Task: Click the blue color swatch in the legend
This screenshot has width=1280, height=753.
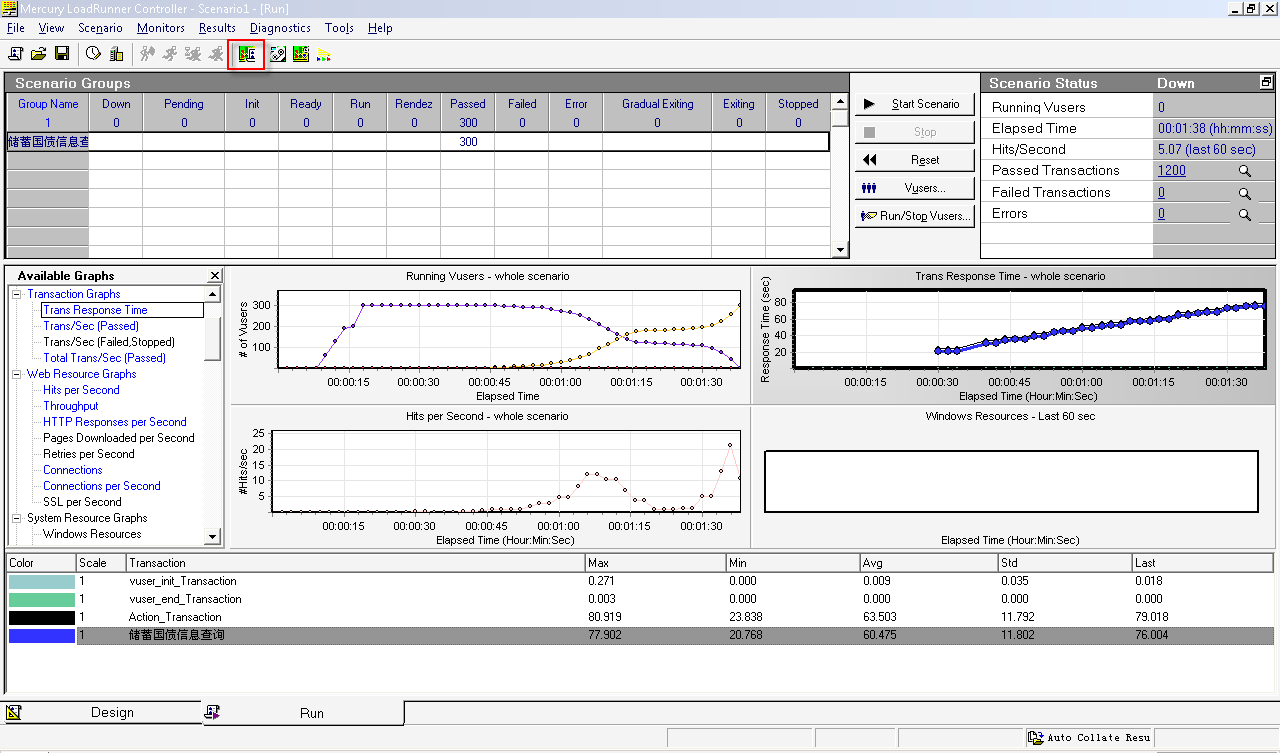Action: 41,636
